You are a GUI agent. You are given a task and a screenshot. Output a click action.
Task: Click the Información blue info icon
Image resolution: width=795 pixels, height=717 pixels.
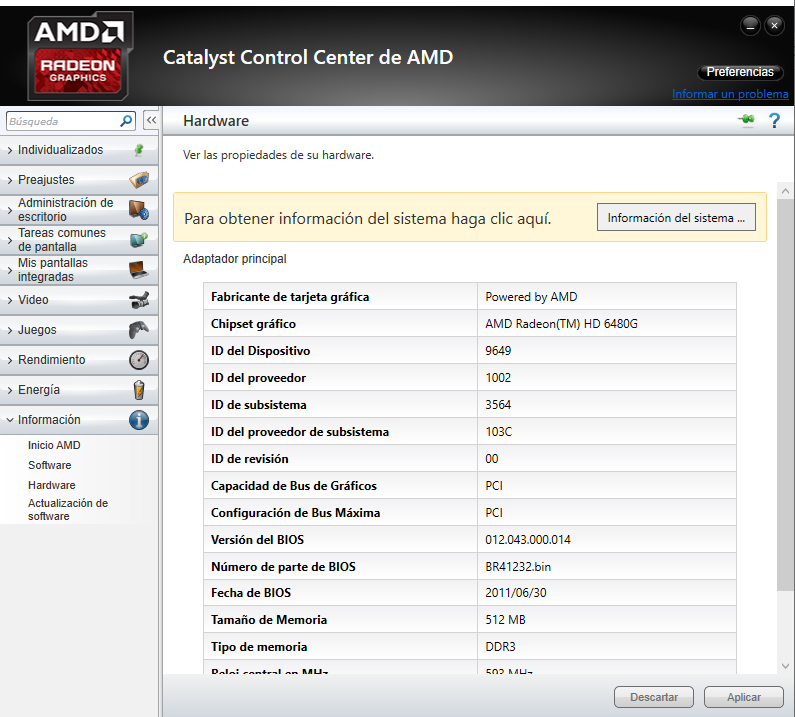click(x=139, y=420)
